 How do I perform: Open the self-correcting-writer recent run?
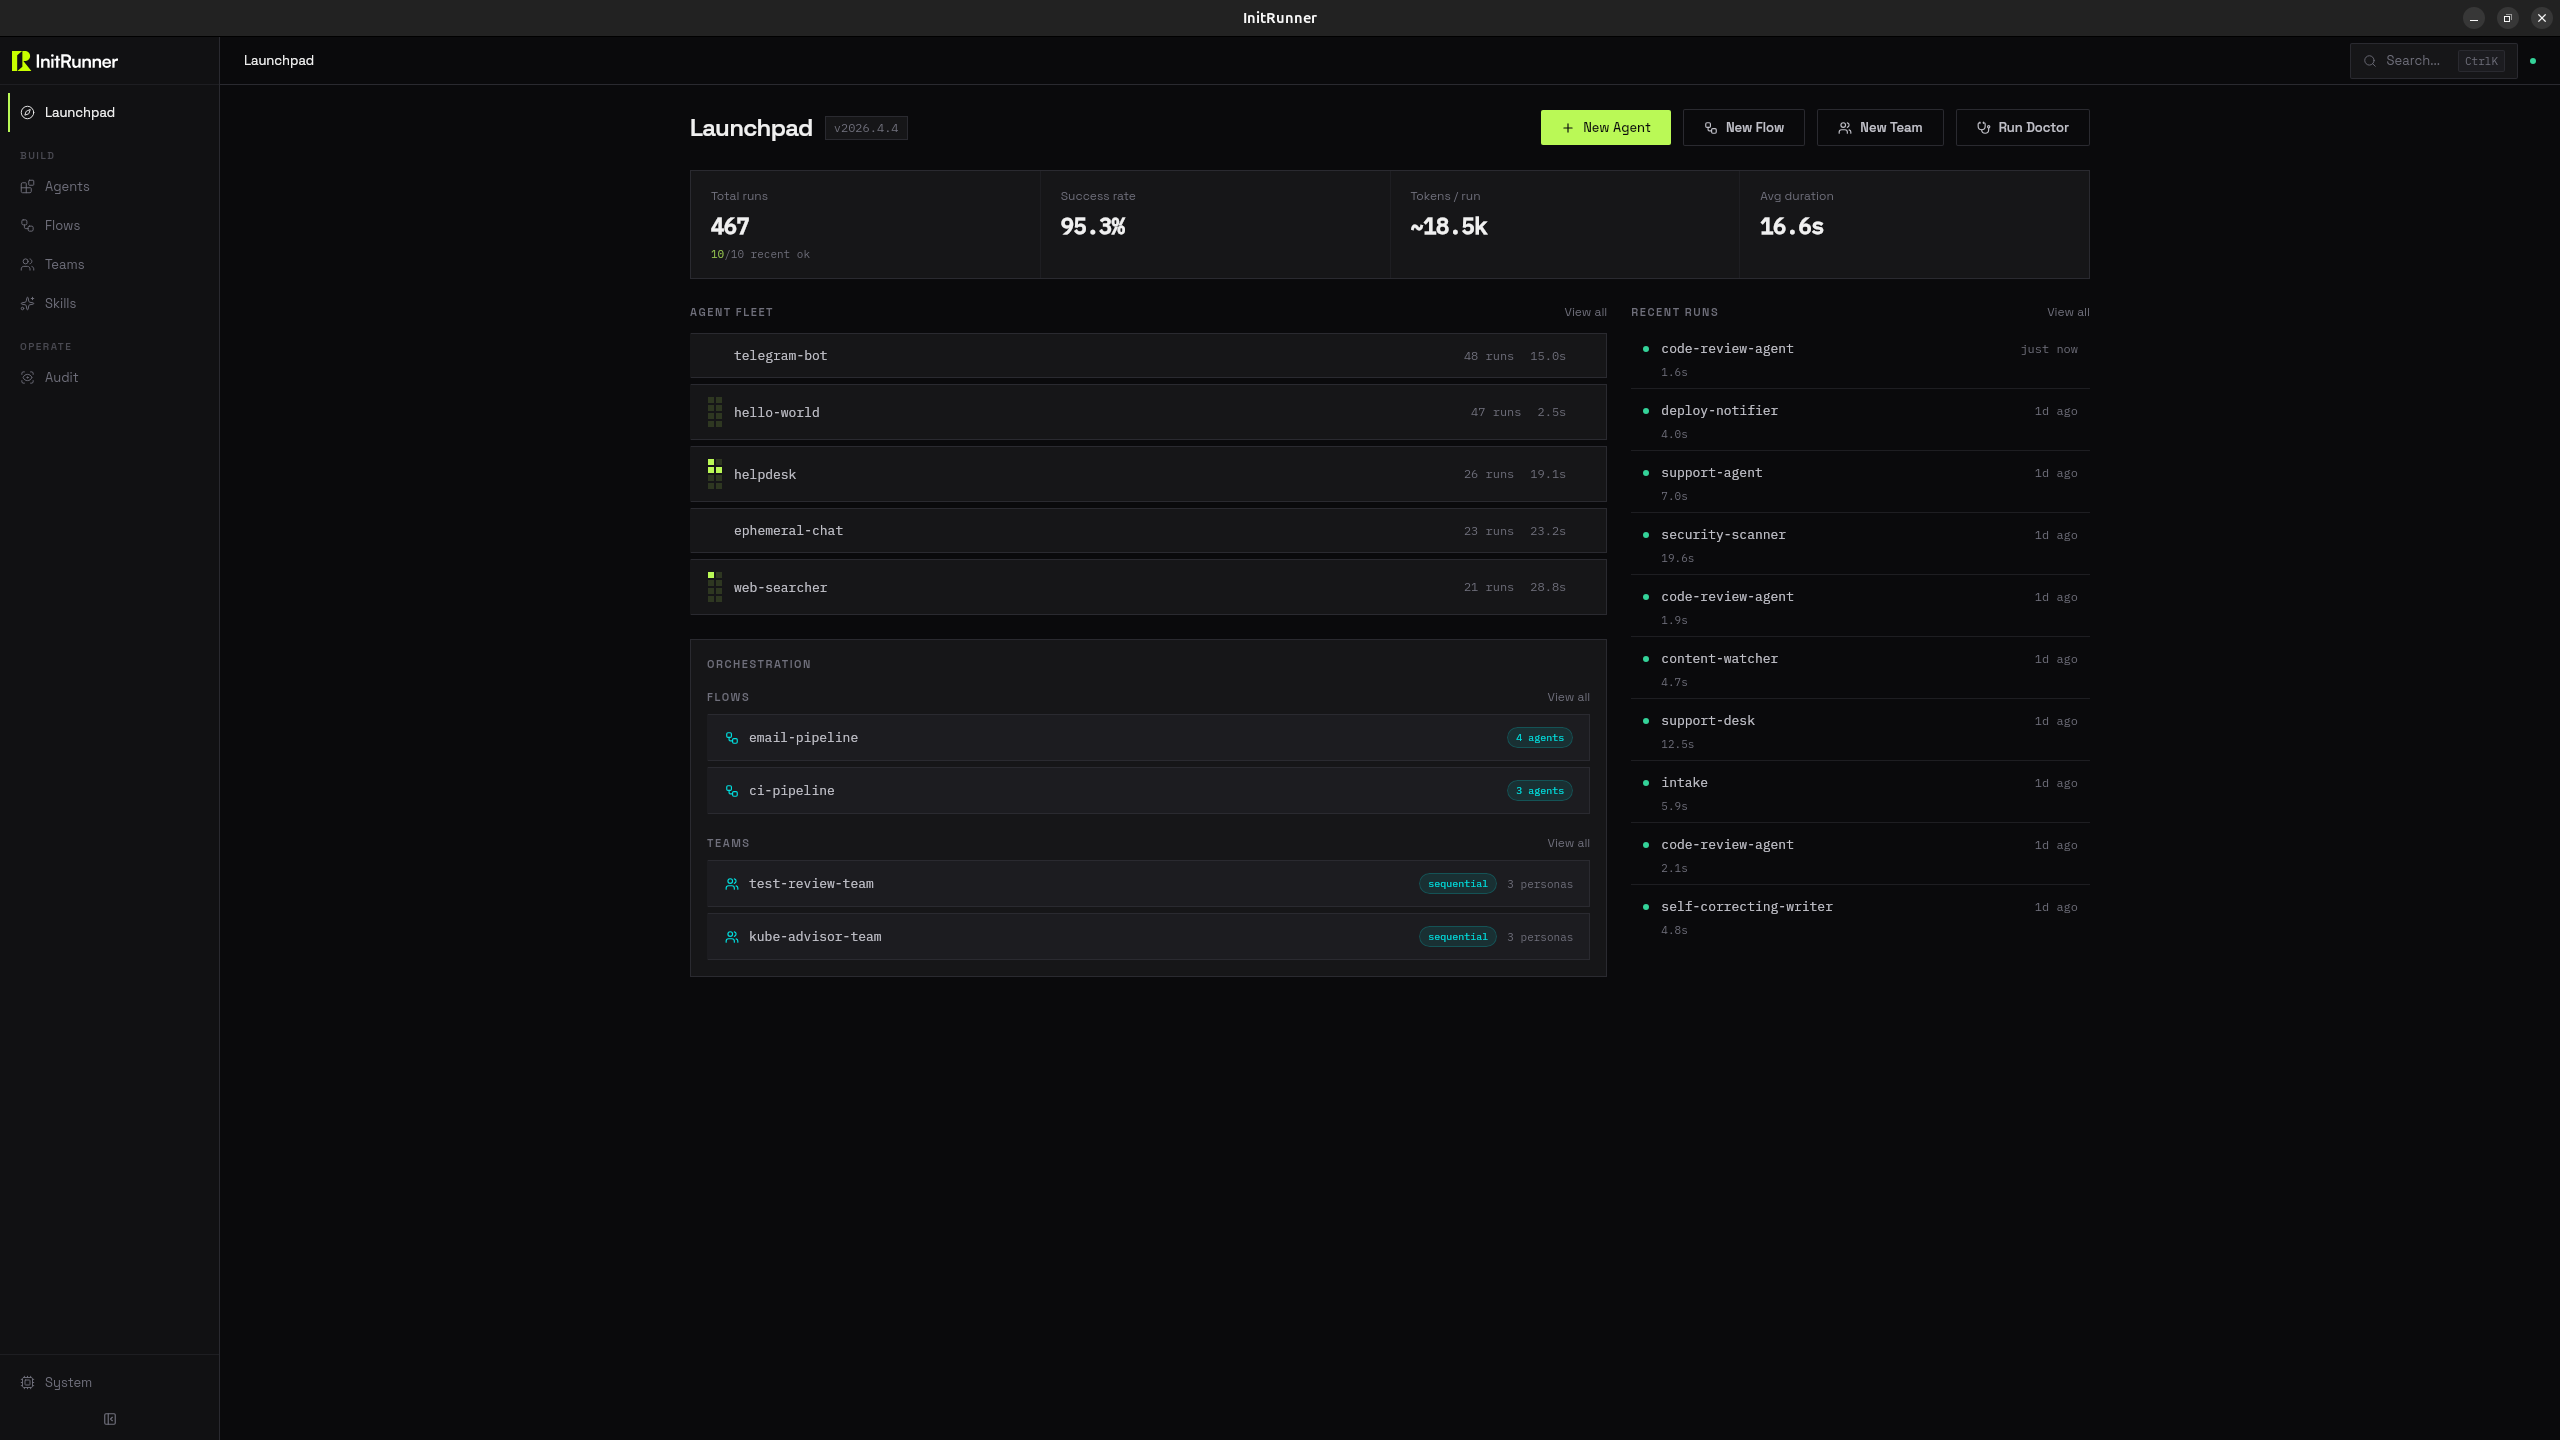pos(1860,917)
